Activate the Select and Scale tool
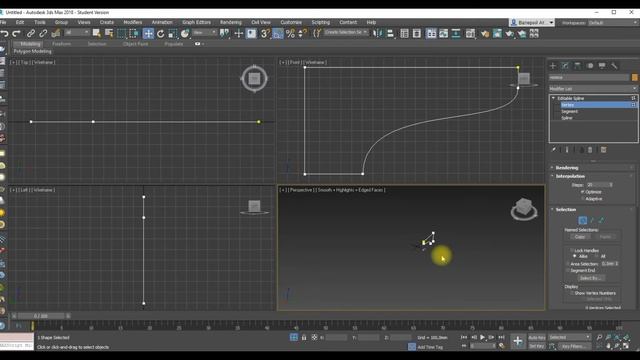 [173, 33]
